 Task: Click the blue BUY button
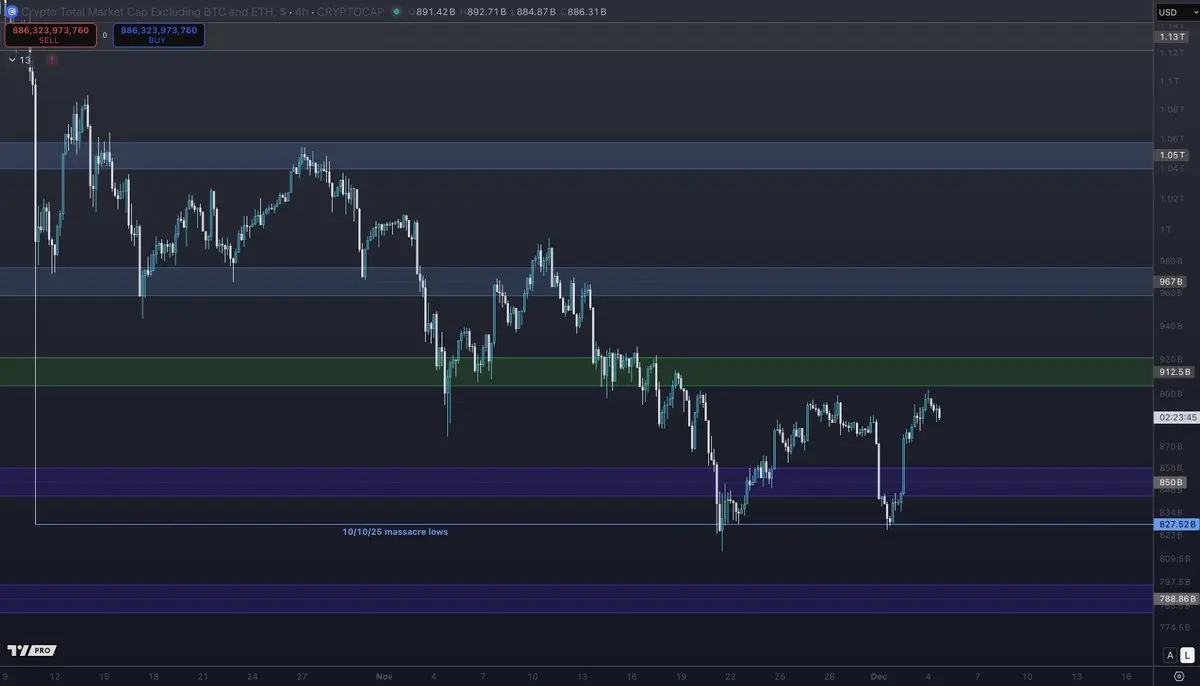pos(159,35)
